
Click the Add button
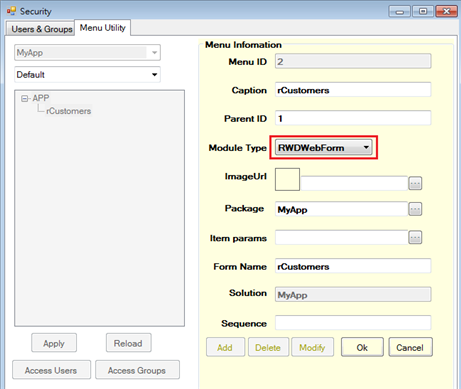225,347
